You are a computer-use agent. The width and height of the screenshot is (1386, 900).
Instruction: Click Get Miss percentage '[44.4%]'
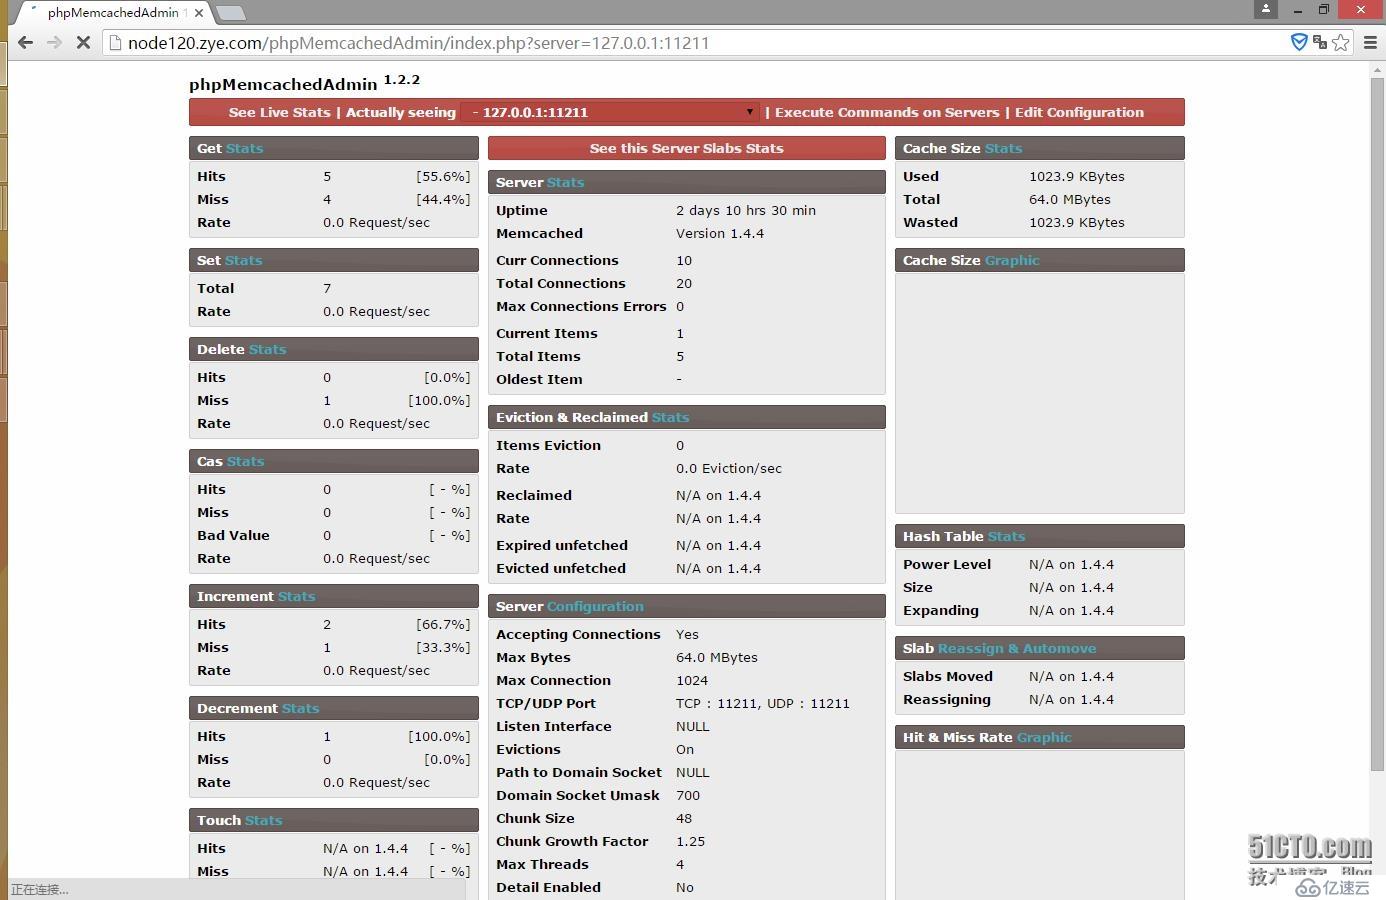click(x=443, y=199)
